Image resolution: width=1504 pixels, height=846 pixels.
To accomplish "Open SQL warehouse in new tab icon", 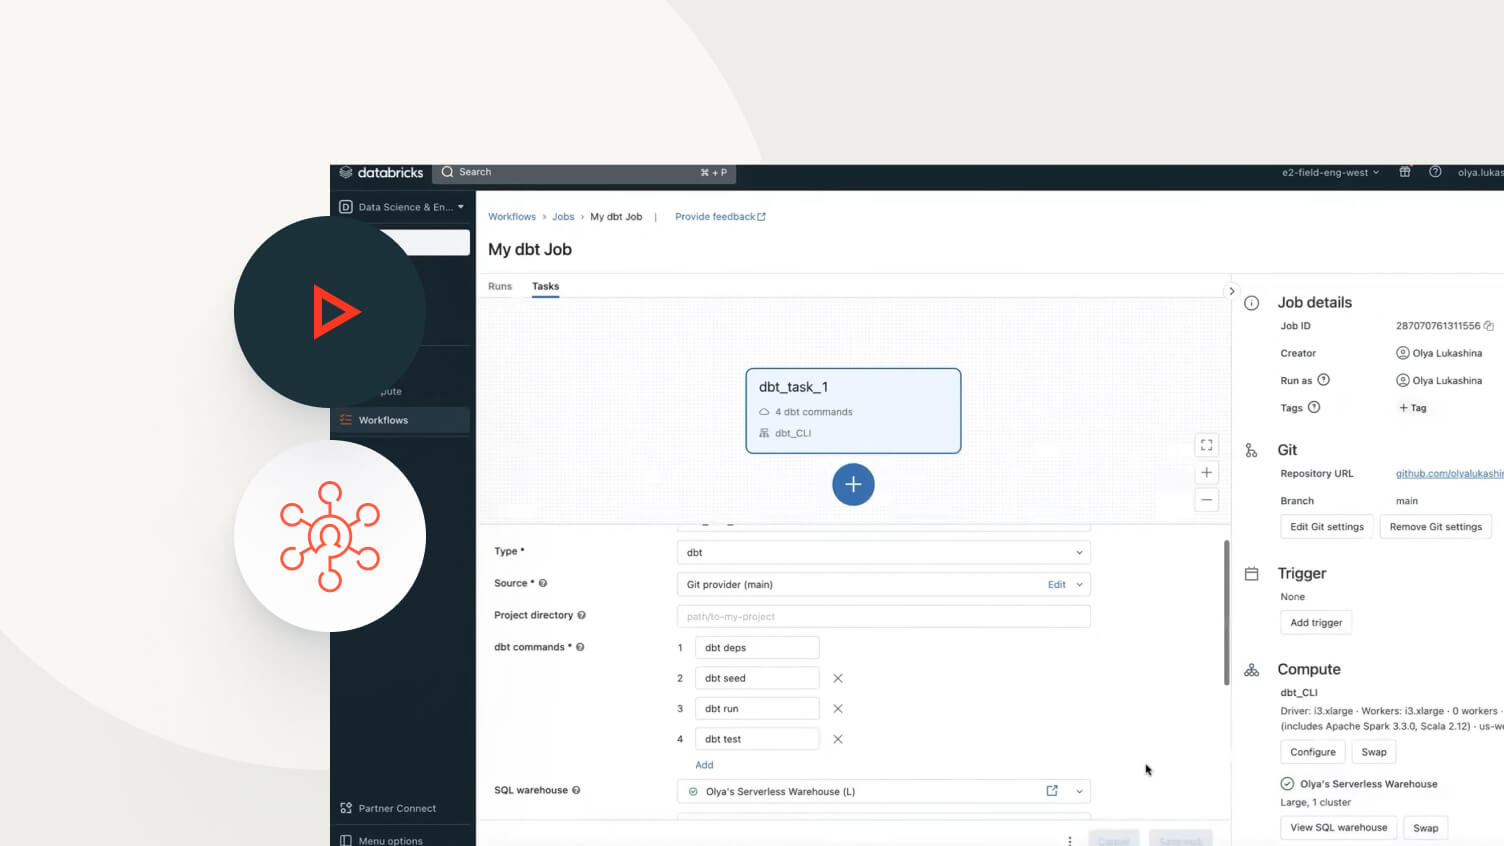I will 1052,791.
